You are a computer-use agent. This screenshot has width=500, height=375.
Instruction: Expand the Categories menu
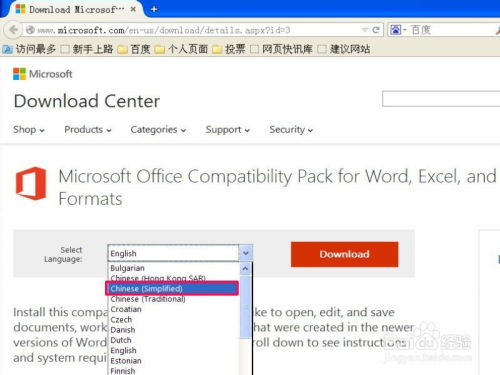click(158, 129)
